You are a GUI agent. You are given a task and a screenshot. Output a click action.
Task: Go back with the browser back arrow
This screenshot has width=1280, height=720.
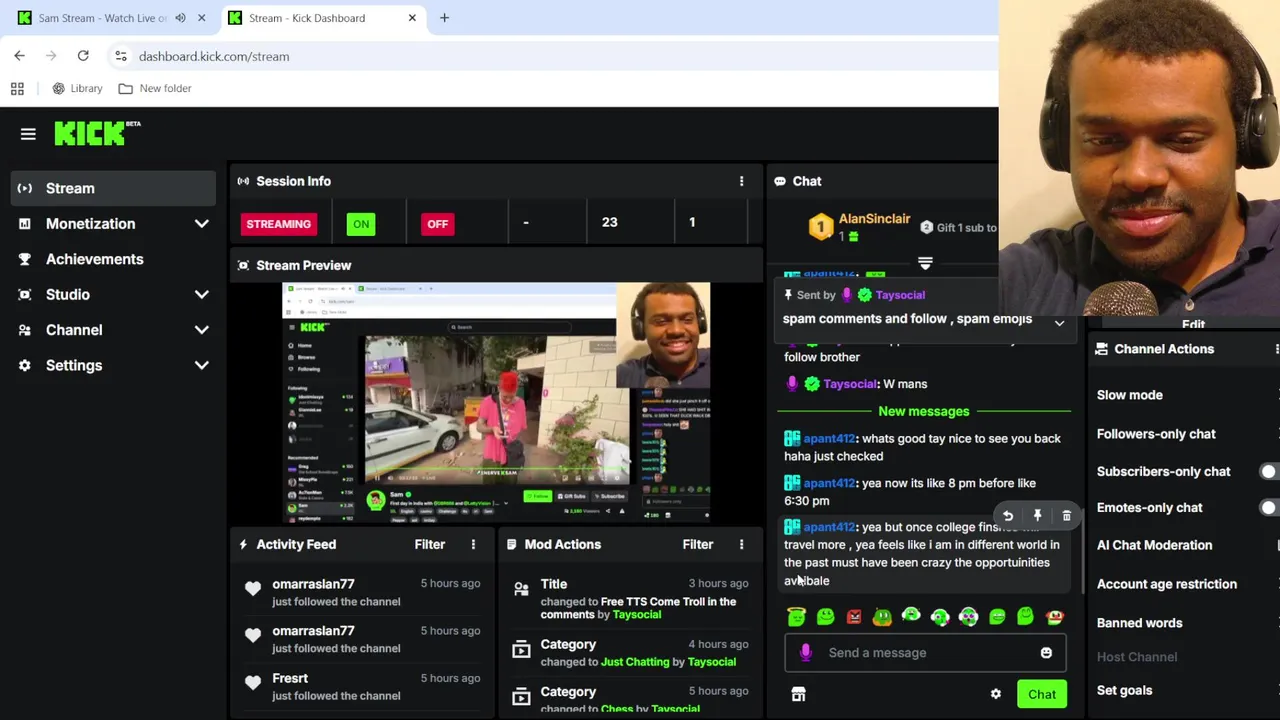click(x=19, y=56)
